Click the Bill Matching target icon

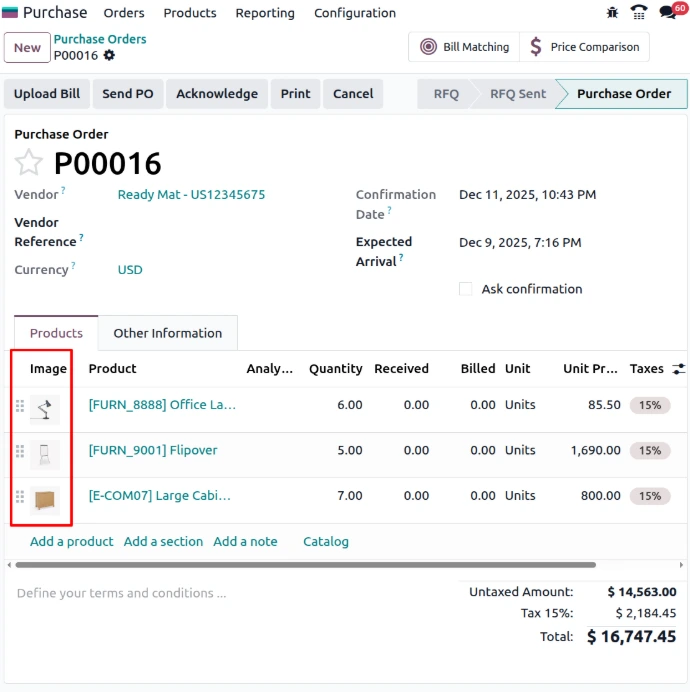429,47
